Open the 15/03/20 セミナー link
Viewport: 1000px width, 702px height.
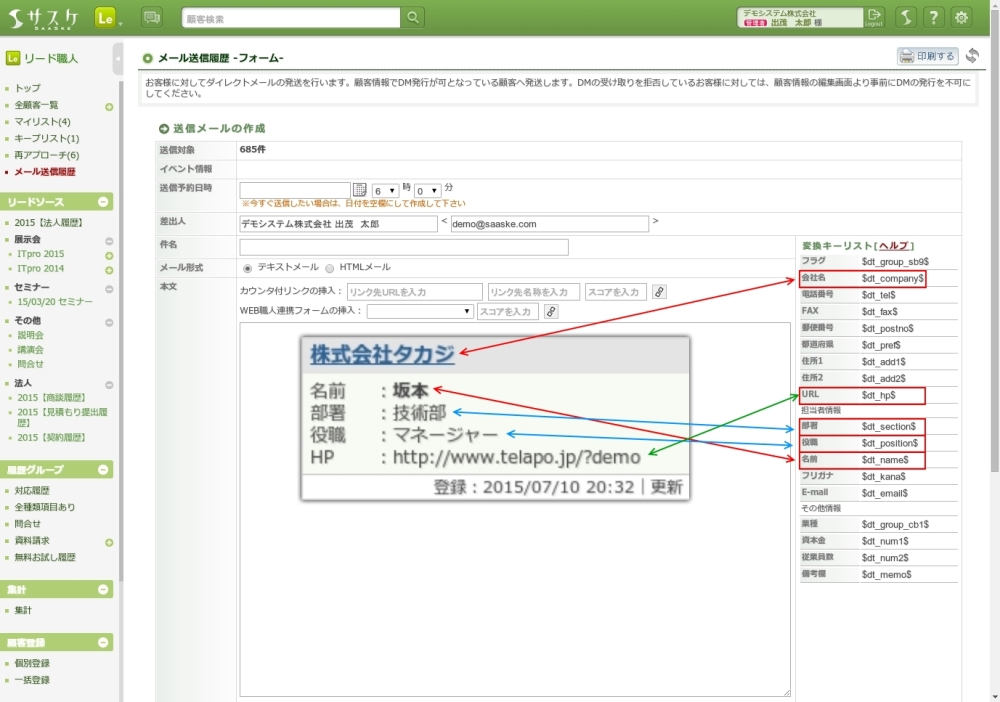point(55,302)
